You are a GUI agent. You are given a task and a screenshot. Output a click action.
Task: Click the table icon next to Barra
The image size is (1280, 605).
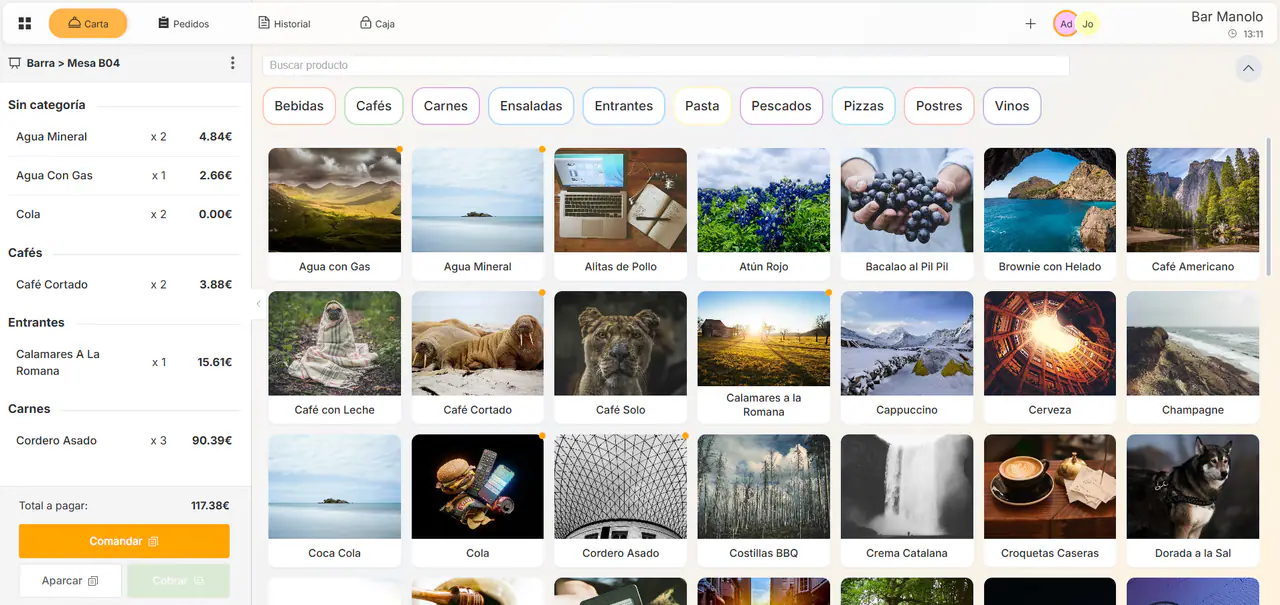[15, 63]
